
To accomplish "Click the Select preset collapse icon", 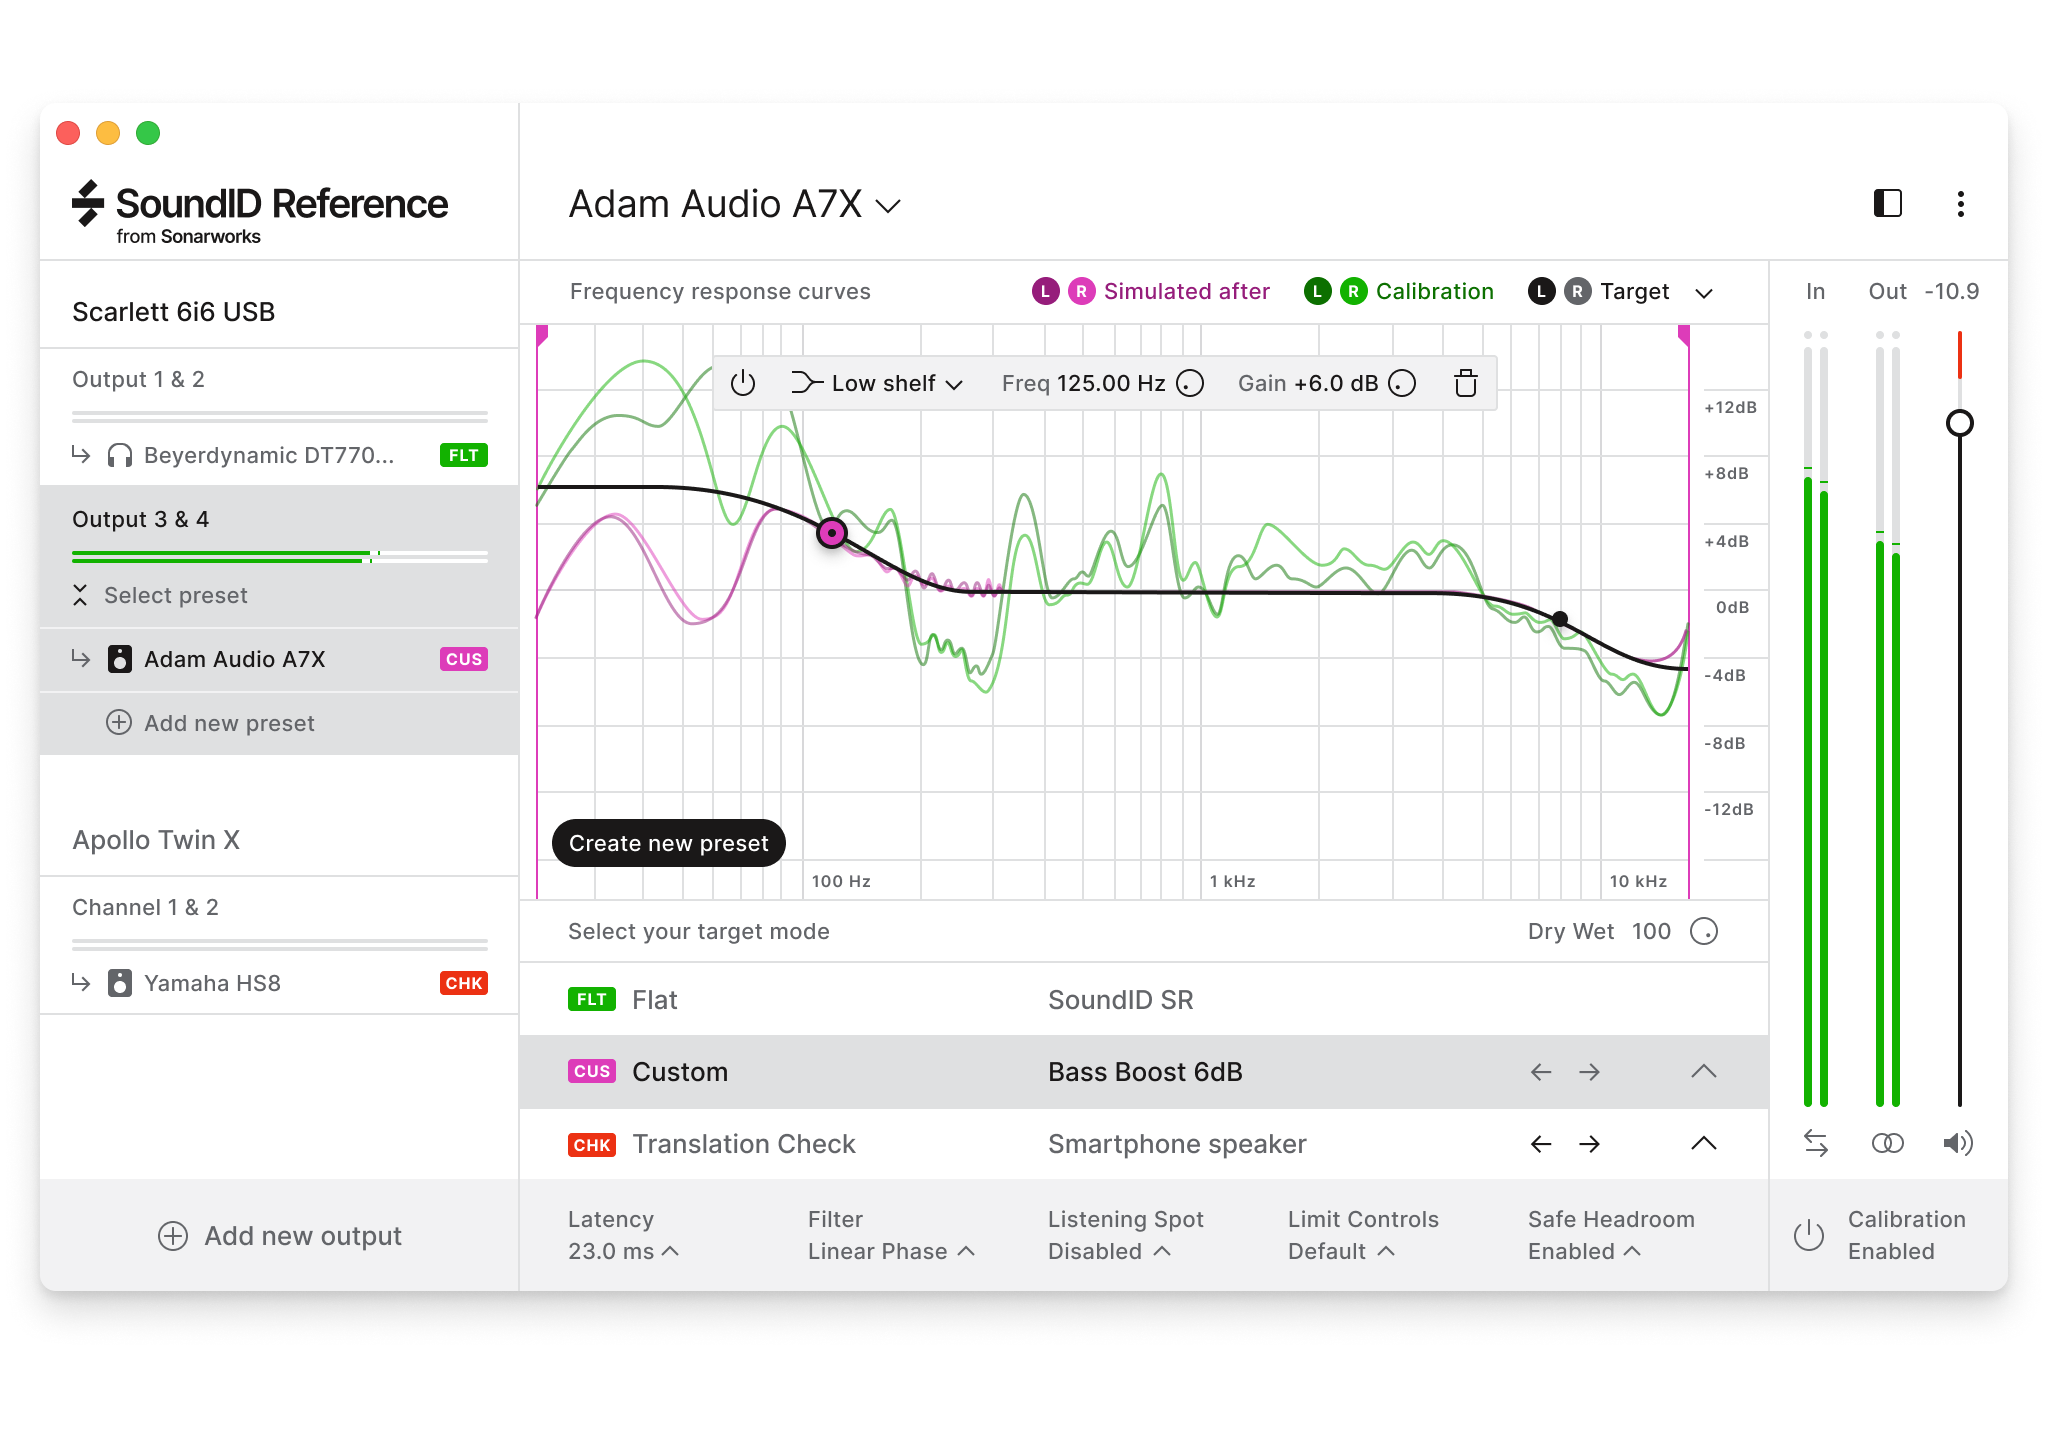I will click(x=80, y=595).
